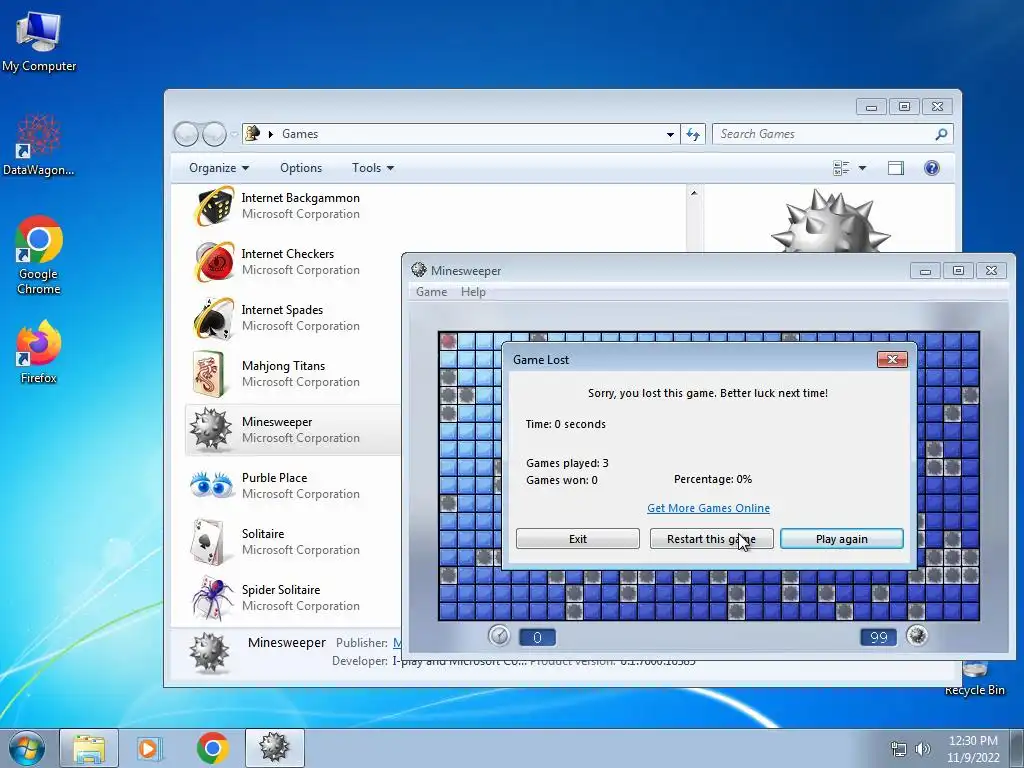Select the Mahjong Titans tile icon
The height and width of the screenshot is (768, 1024).
(x=210, y=374)
